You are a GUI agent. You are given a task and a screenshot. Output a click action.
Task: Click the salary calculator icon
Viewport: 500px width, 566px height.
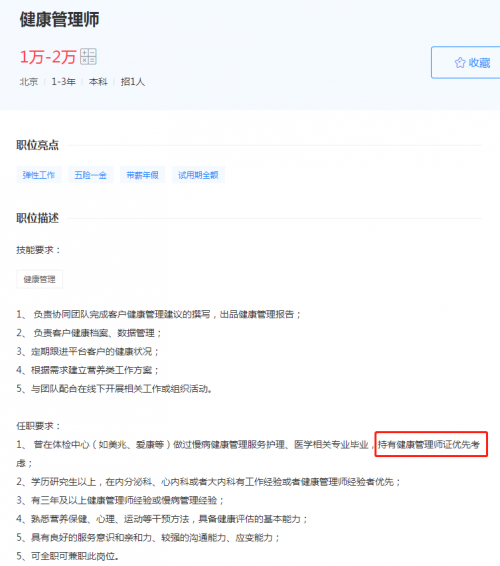pyautogui.click(x=88, y=57)
